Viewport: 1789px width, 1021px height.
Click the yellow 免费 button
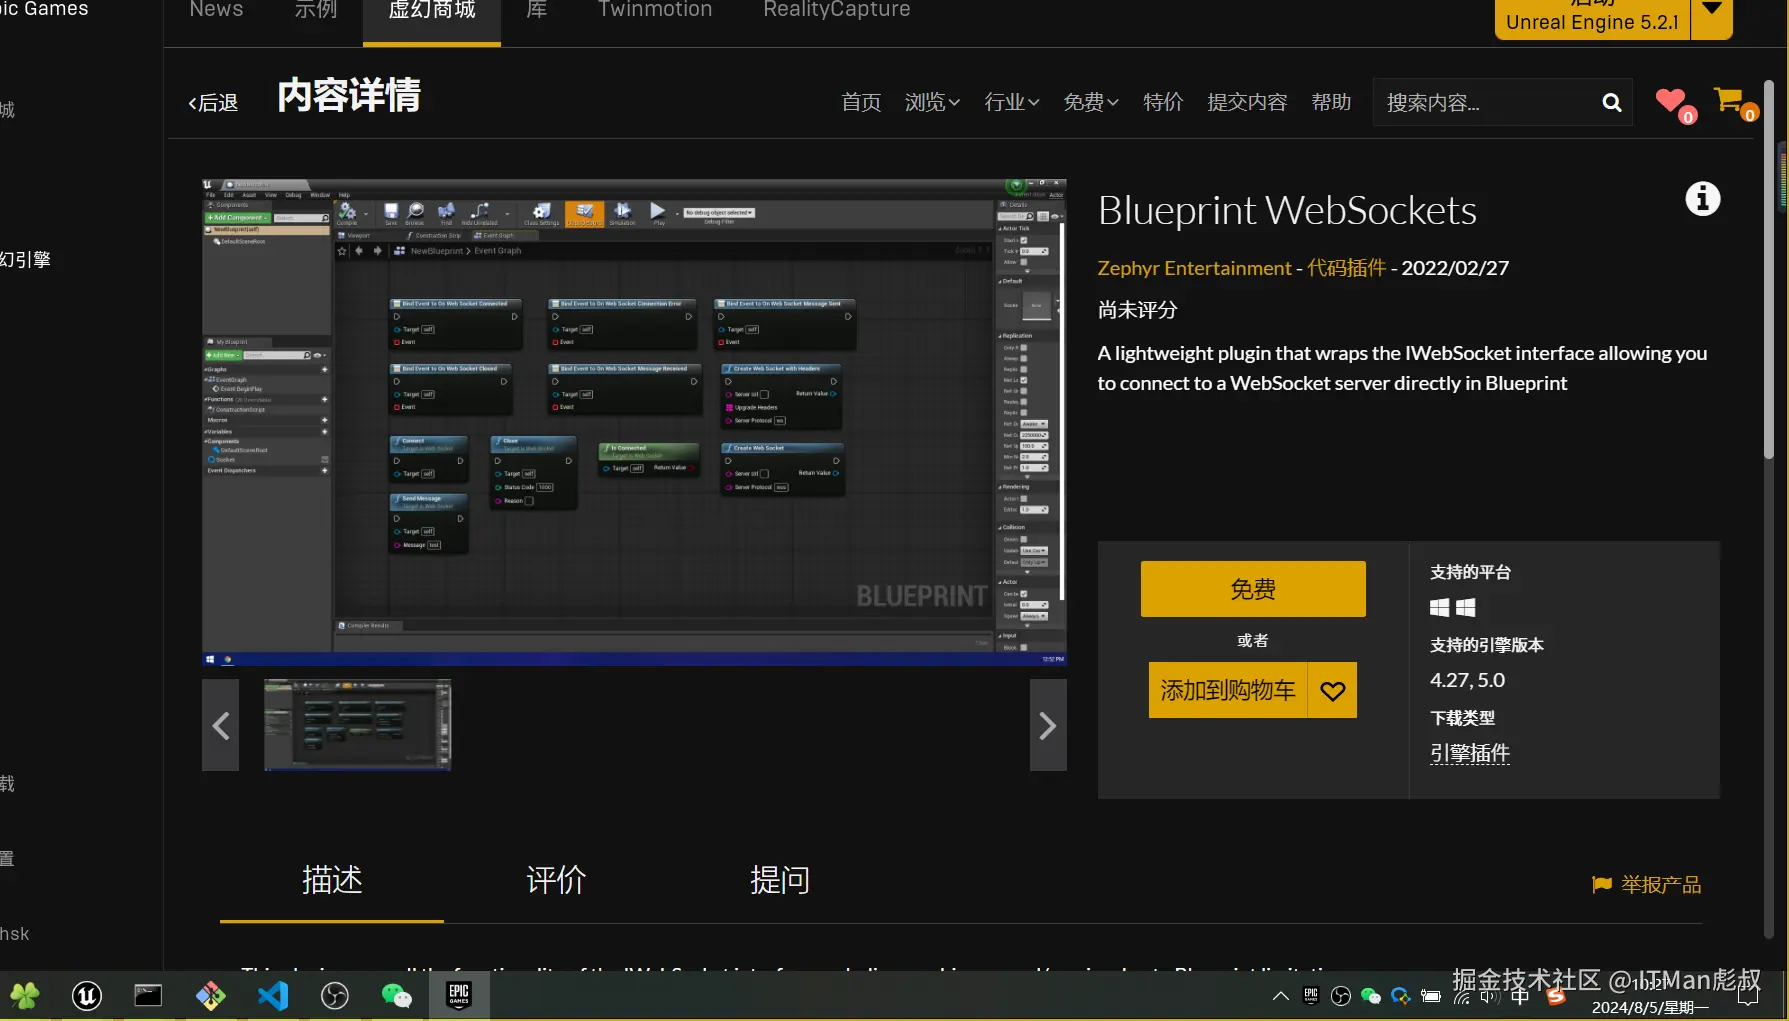1253,589
